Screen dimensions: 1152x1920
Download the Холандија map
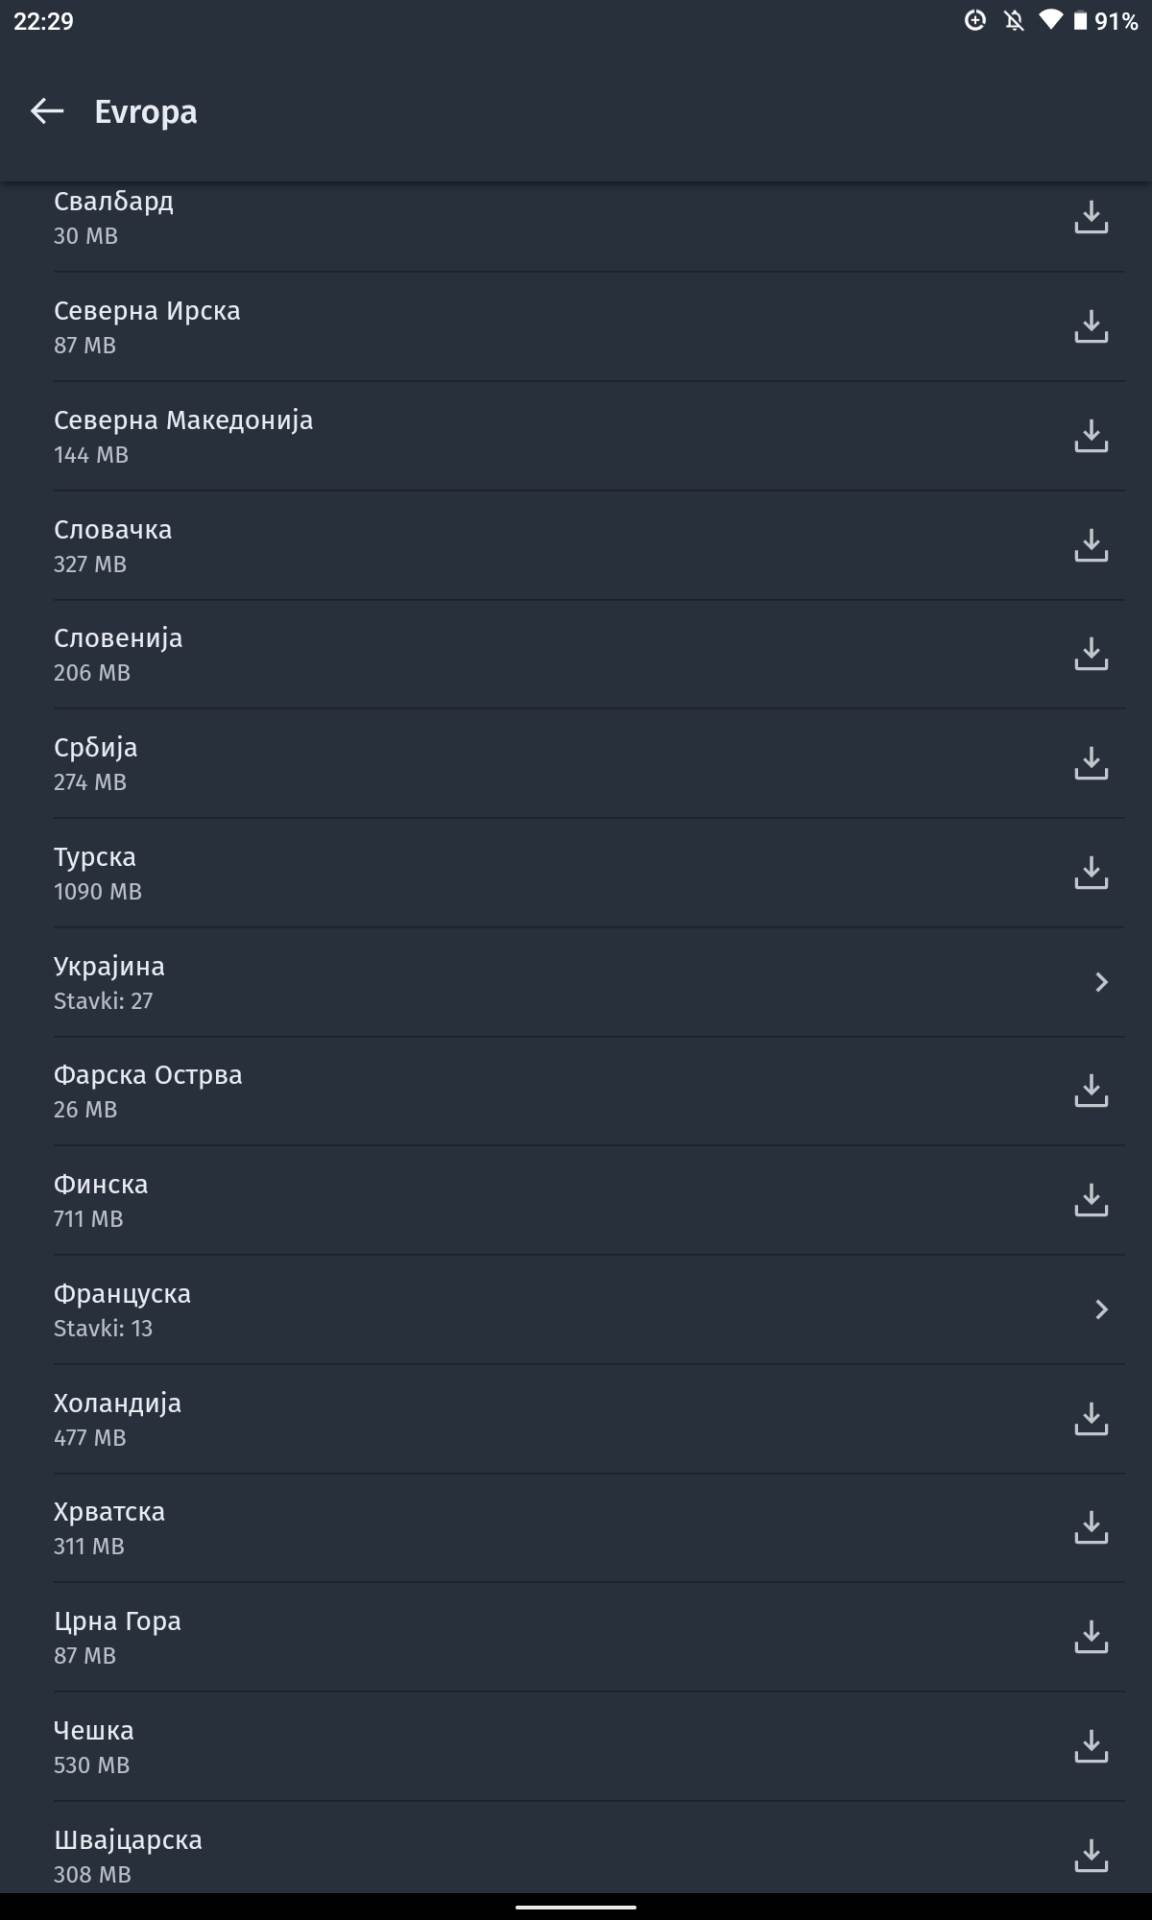(1090, 1419)
